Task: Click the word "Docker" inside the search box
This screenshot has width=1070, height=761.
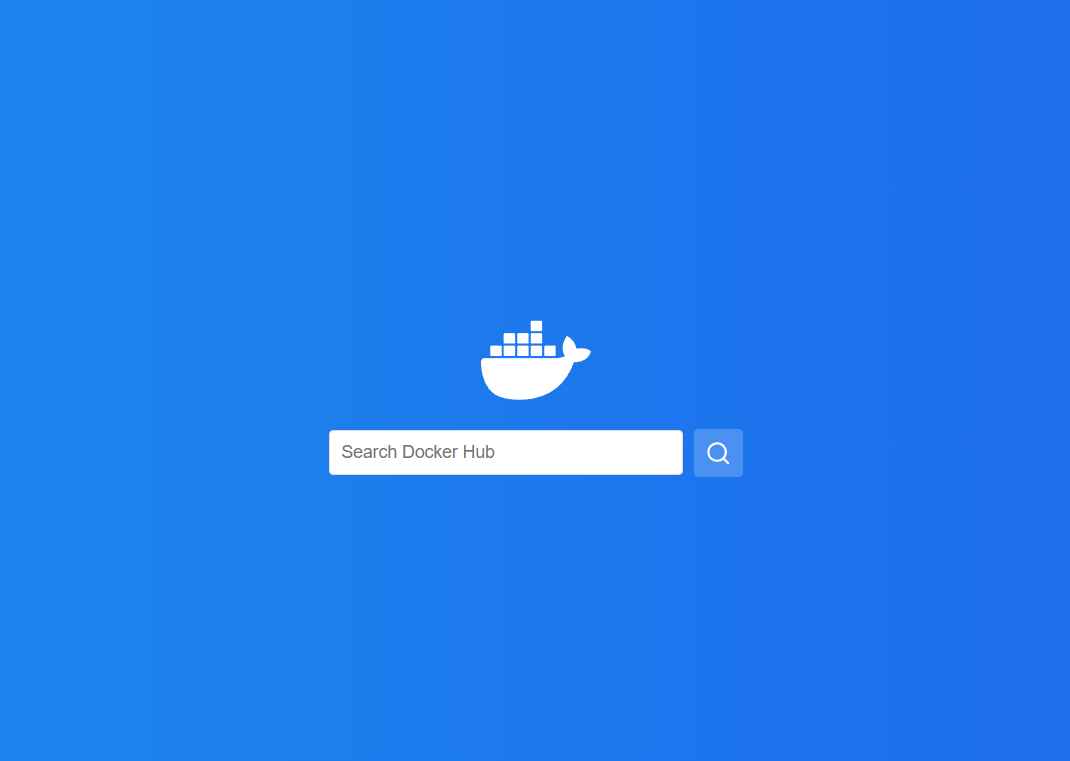Action: click(430, 452)
